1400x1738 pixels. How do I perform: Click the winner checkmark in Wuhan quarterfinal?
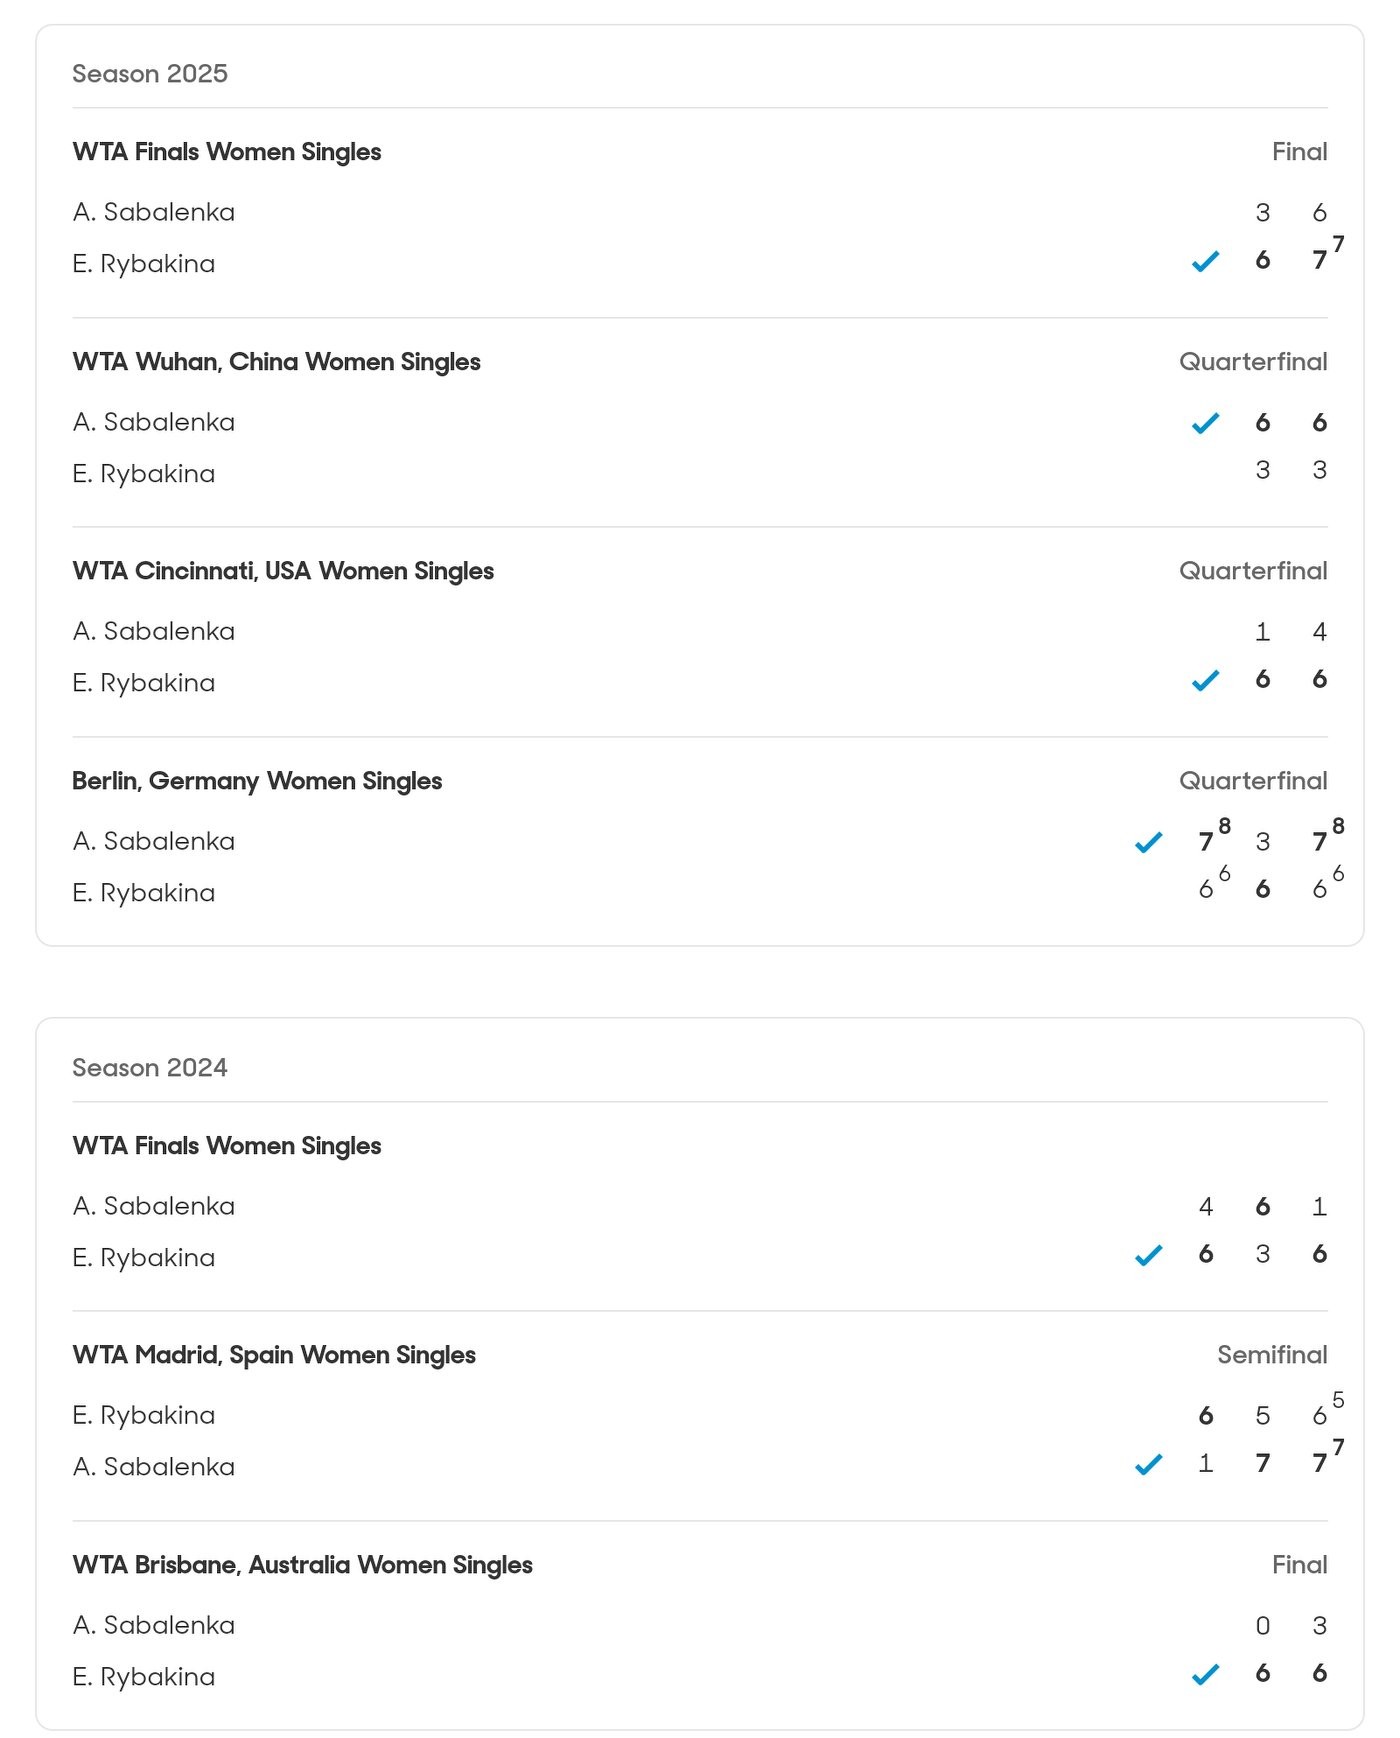1205,423
